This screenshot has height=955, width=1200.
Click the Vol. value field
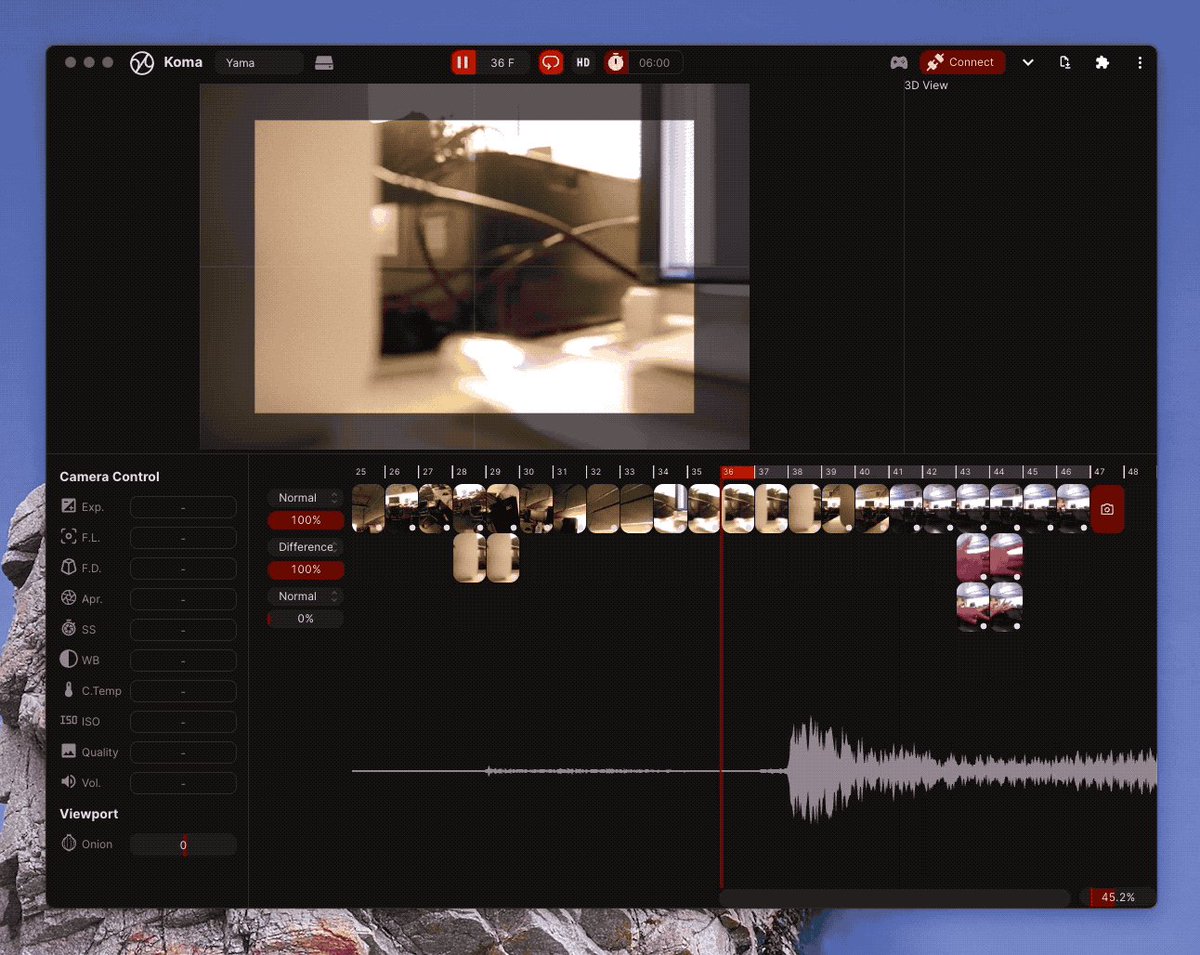point(183,783)
